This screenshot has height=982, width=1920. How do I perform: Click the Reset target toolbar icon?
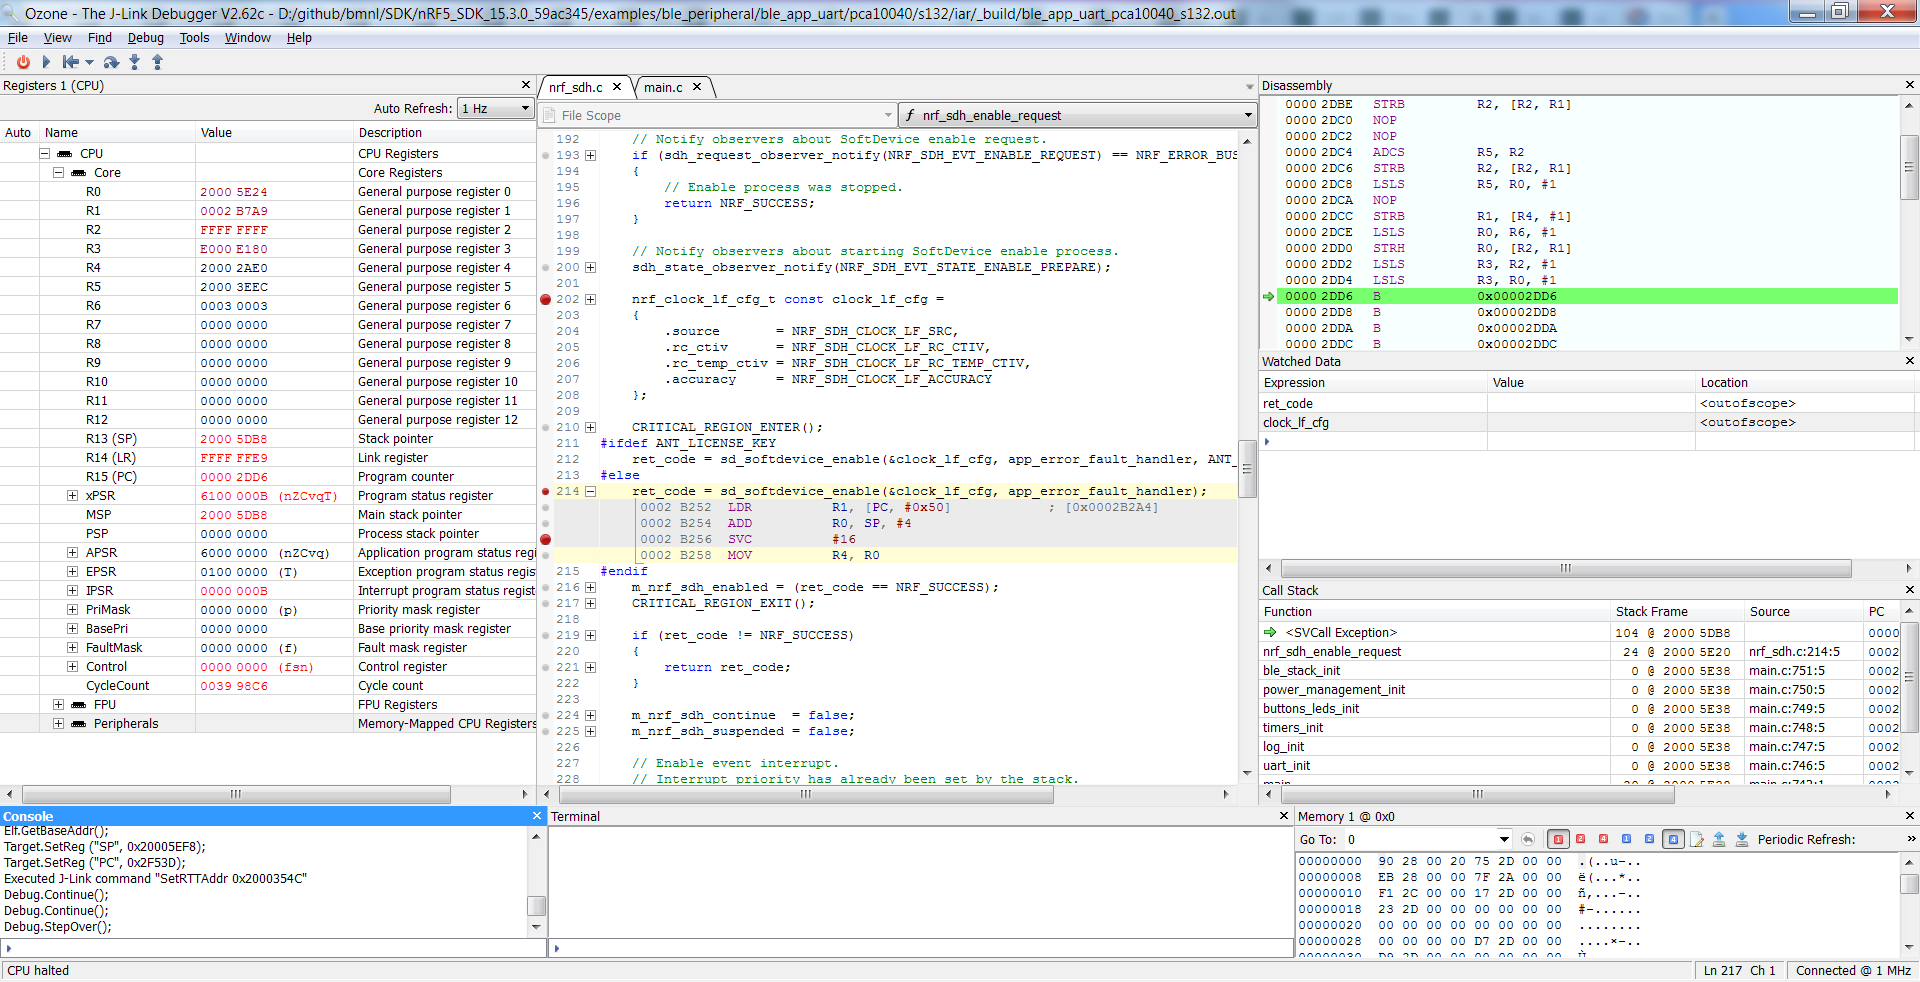pos(71,62)
